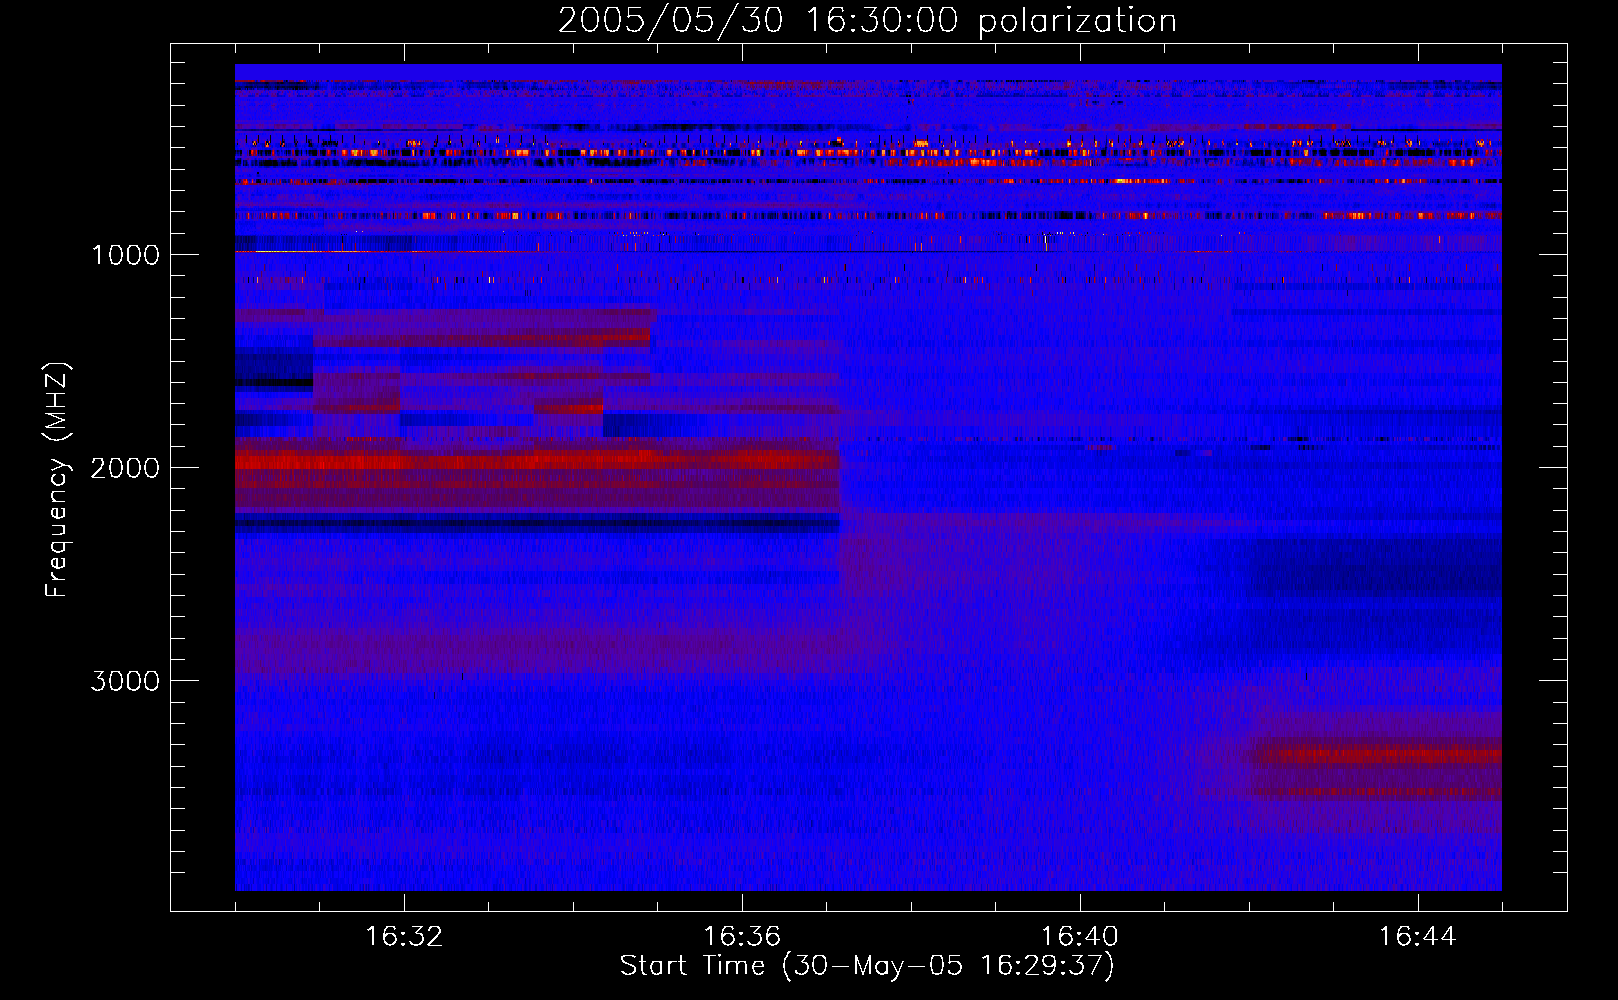Click the 3000 frequency tick label
The image size is (1618, 1000).
pos(125,681)
